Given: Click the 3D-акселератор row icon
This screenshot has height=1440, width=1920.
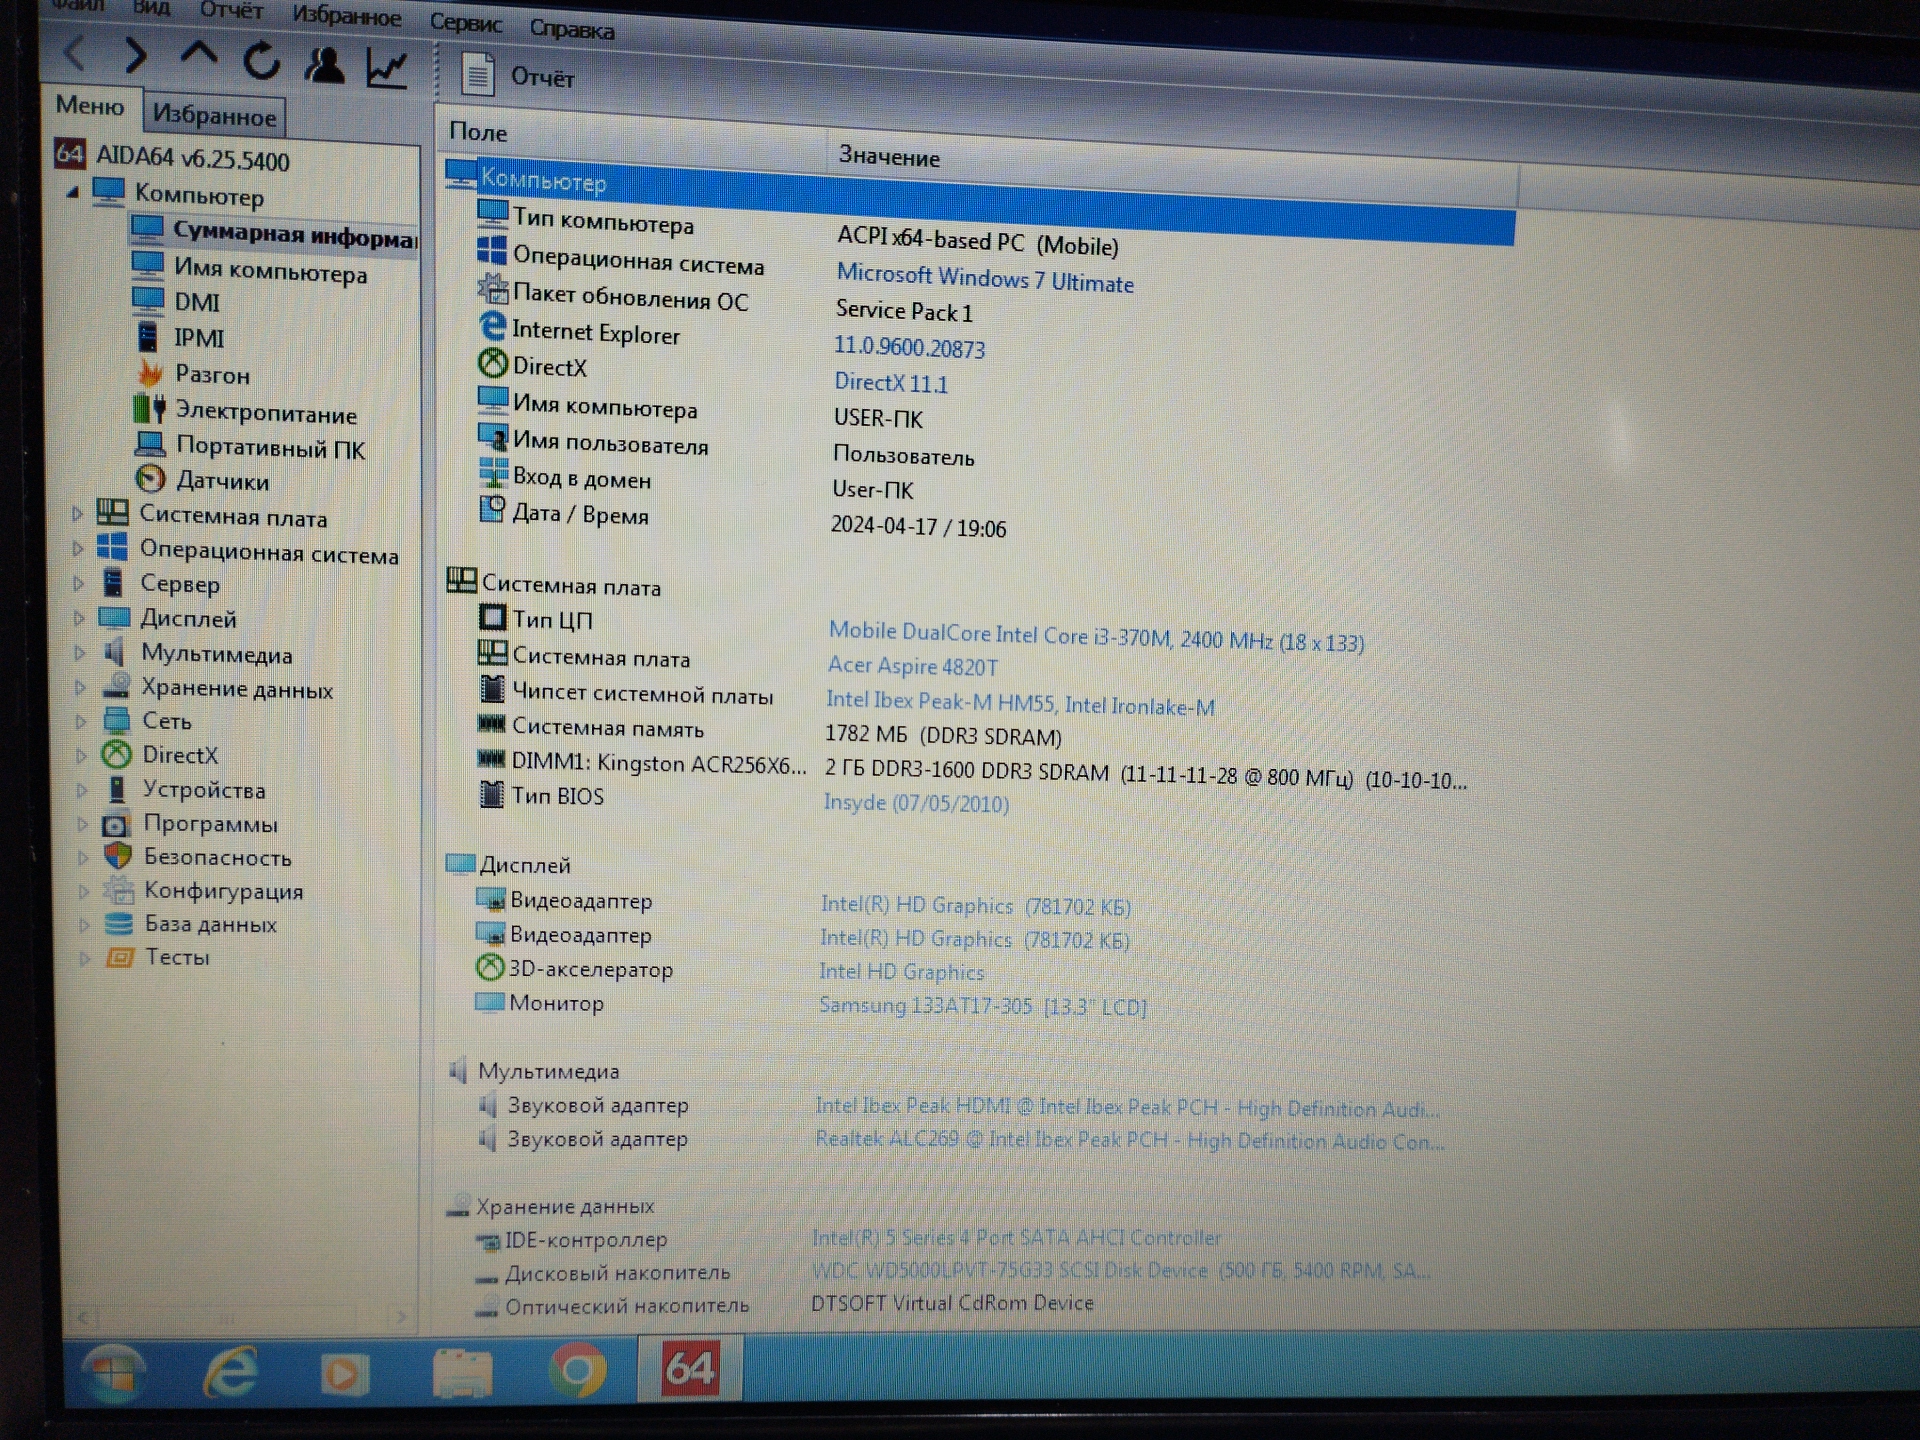Looking at the screenshot, I should (x=490, y=967).
